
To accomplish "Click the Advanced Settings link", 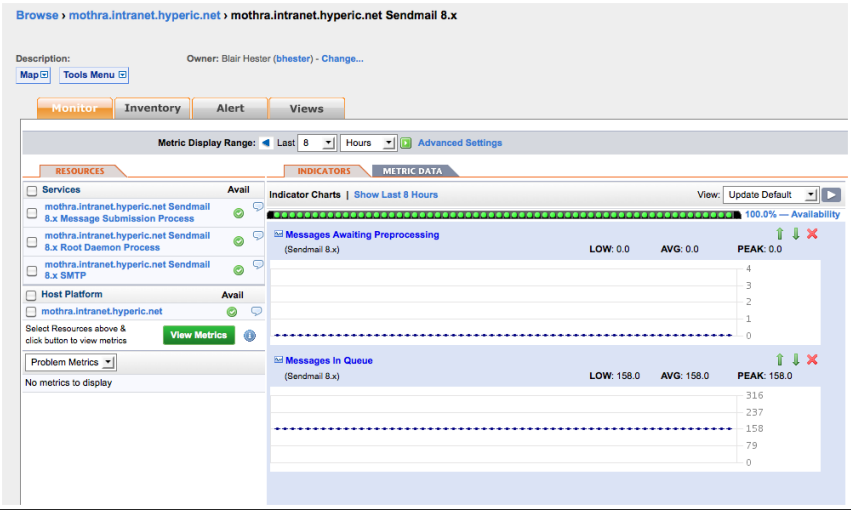I will (460, 143).
